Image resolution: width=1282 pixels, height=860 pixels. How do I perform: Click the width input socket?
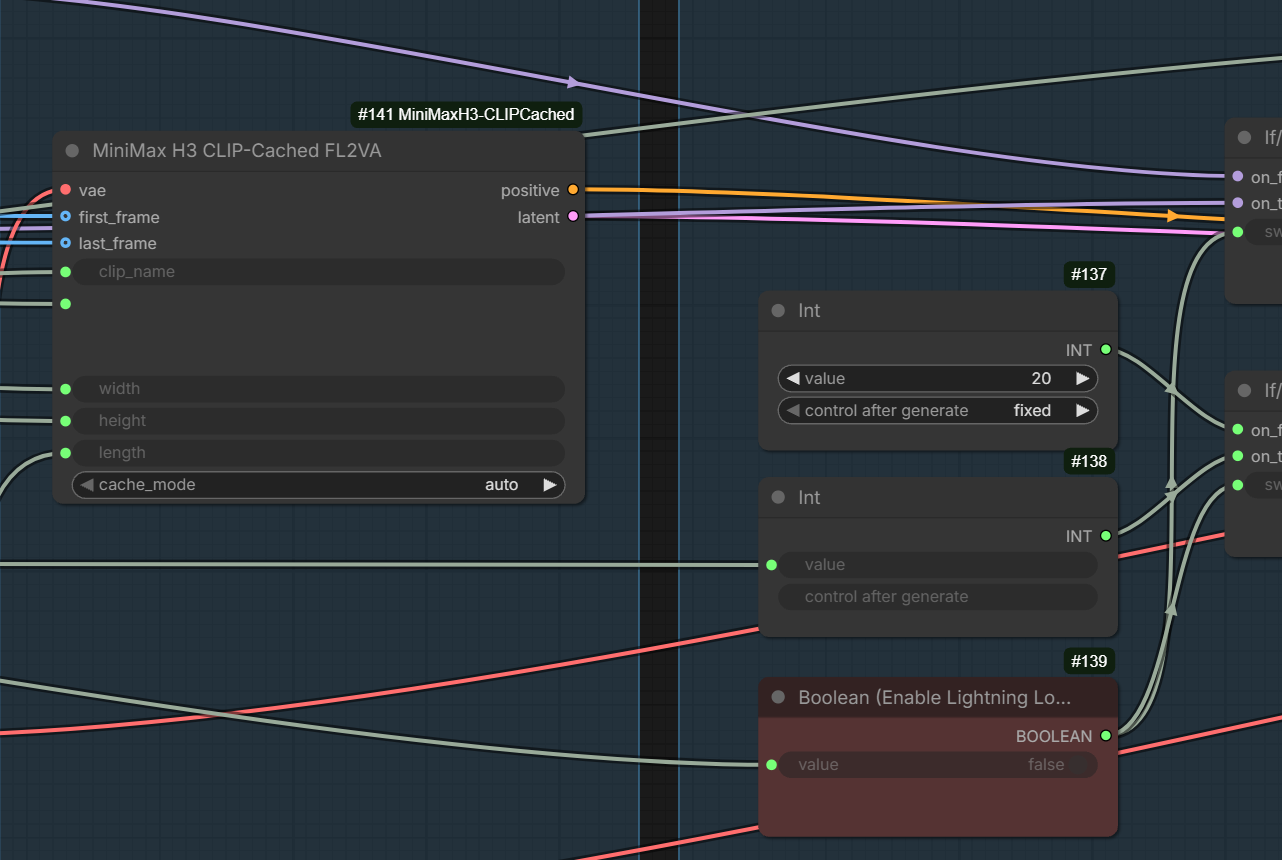65,389
